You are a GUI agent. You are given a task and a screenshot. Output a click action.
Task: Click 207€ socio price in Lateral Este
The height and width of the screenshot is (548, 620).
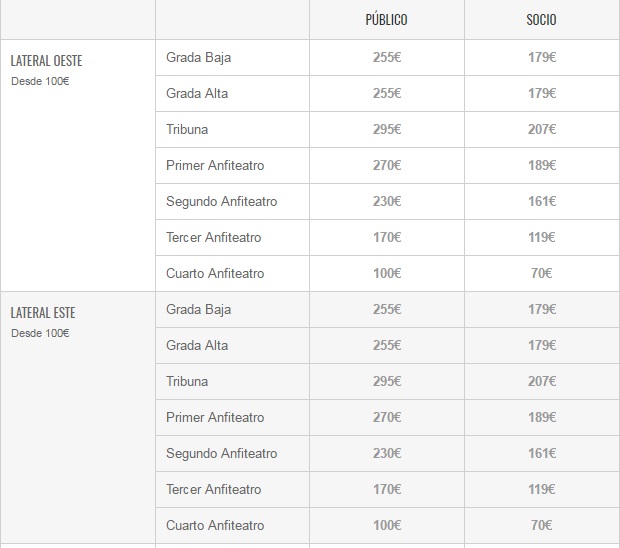click(x=541, y=381)
